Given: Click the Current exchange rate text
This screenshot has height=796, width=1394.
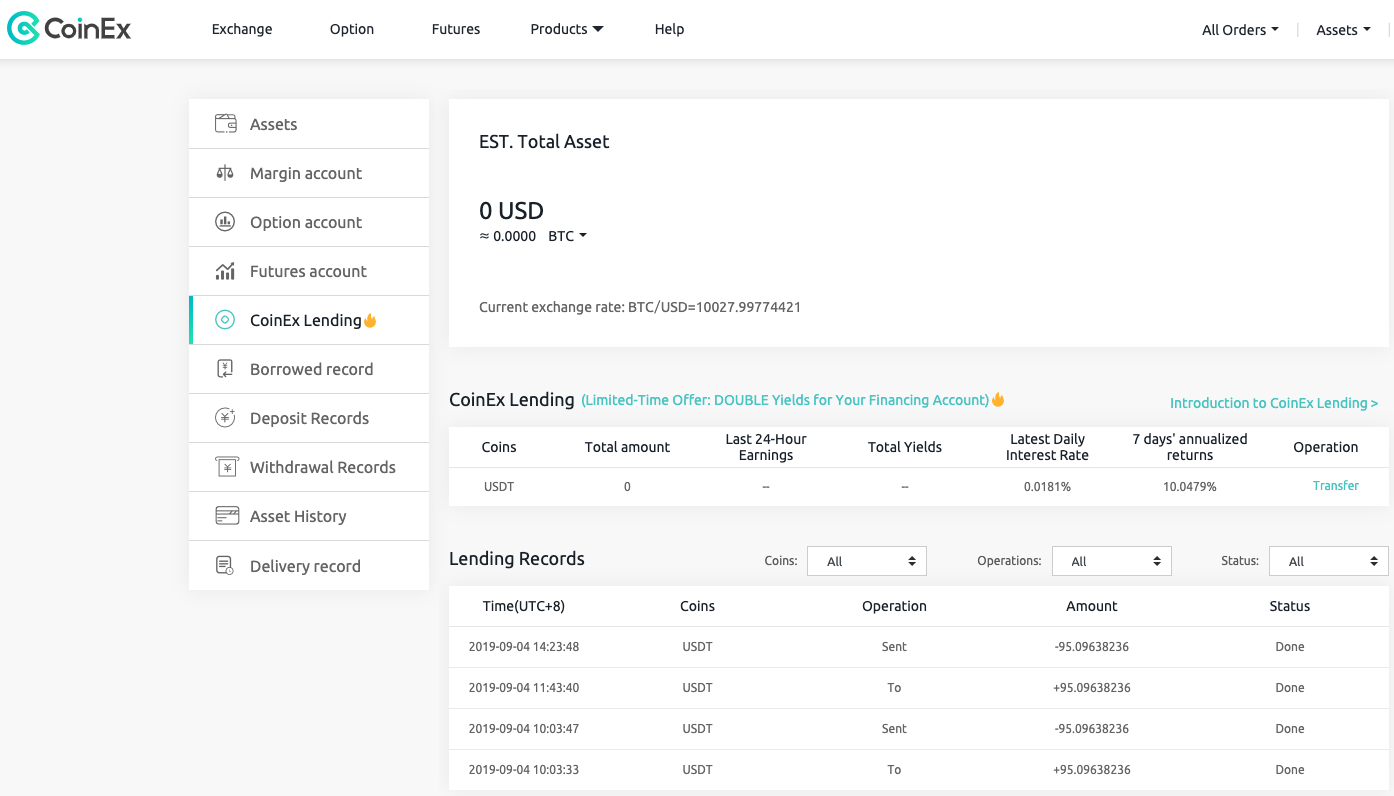Looking at the screenshot, I should [x=640, y=307].
